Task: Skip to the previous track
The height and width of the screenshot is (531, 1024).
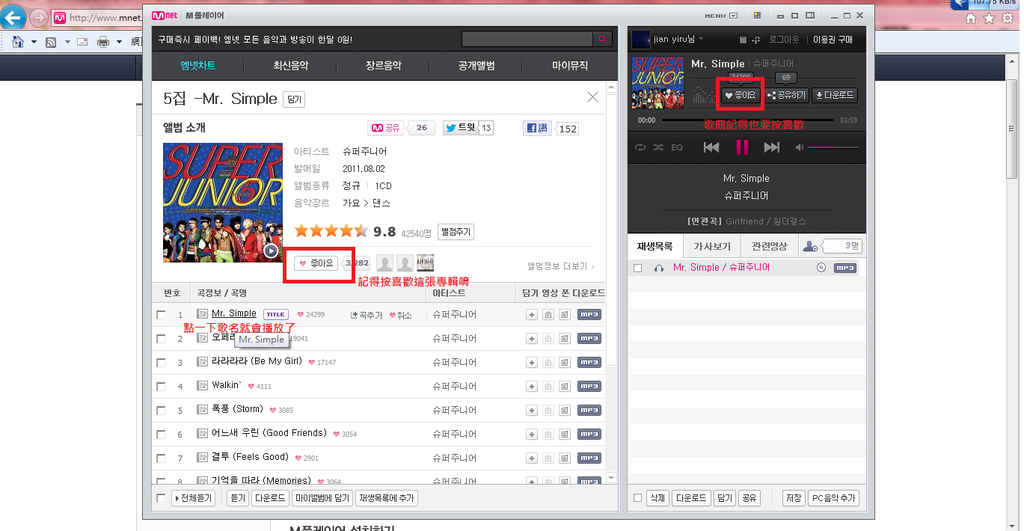Action: tap(711, 148)
